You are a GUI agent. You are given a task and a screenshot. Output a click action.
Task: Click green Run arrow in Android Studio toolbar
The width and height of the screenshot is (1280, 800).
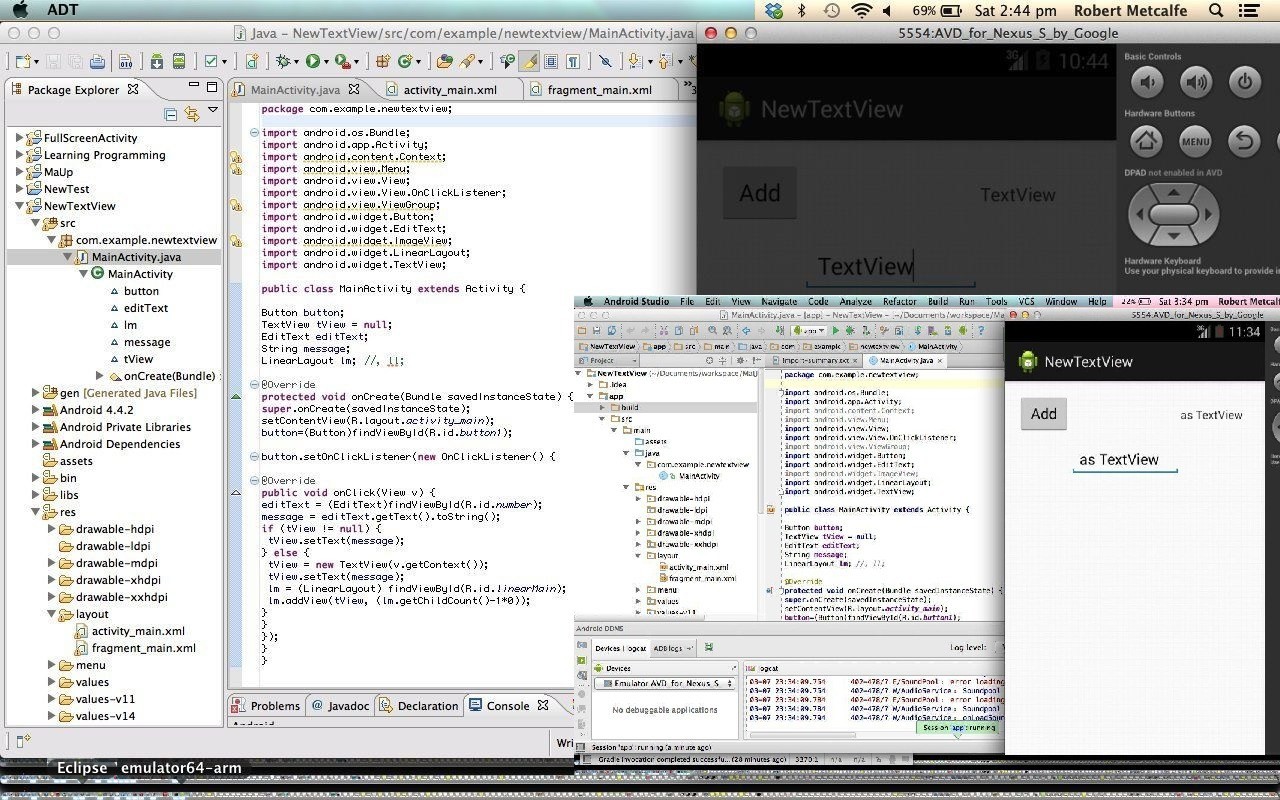835,330
